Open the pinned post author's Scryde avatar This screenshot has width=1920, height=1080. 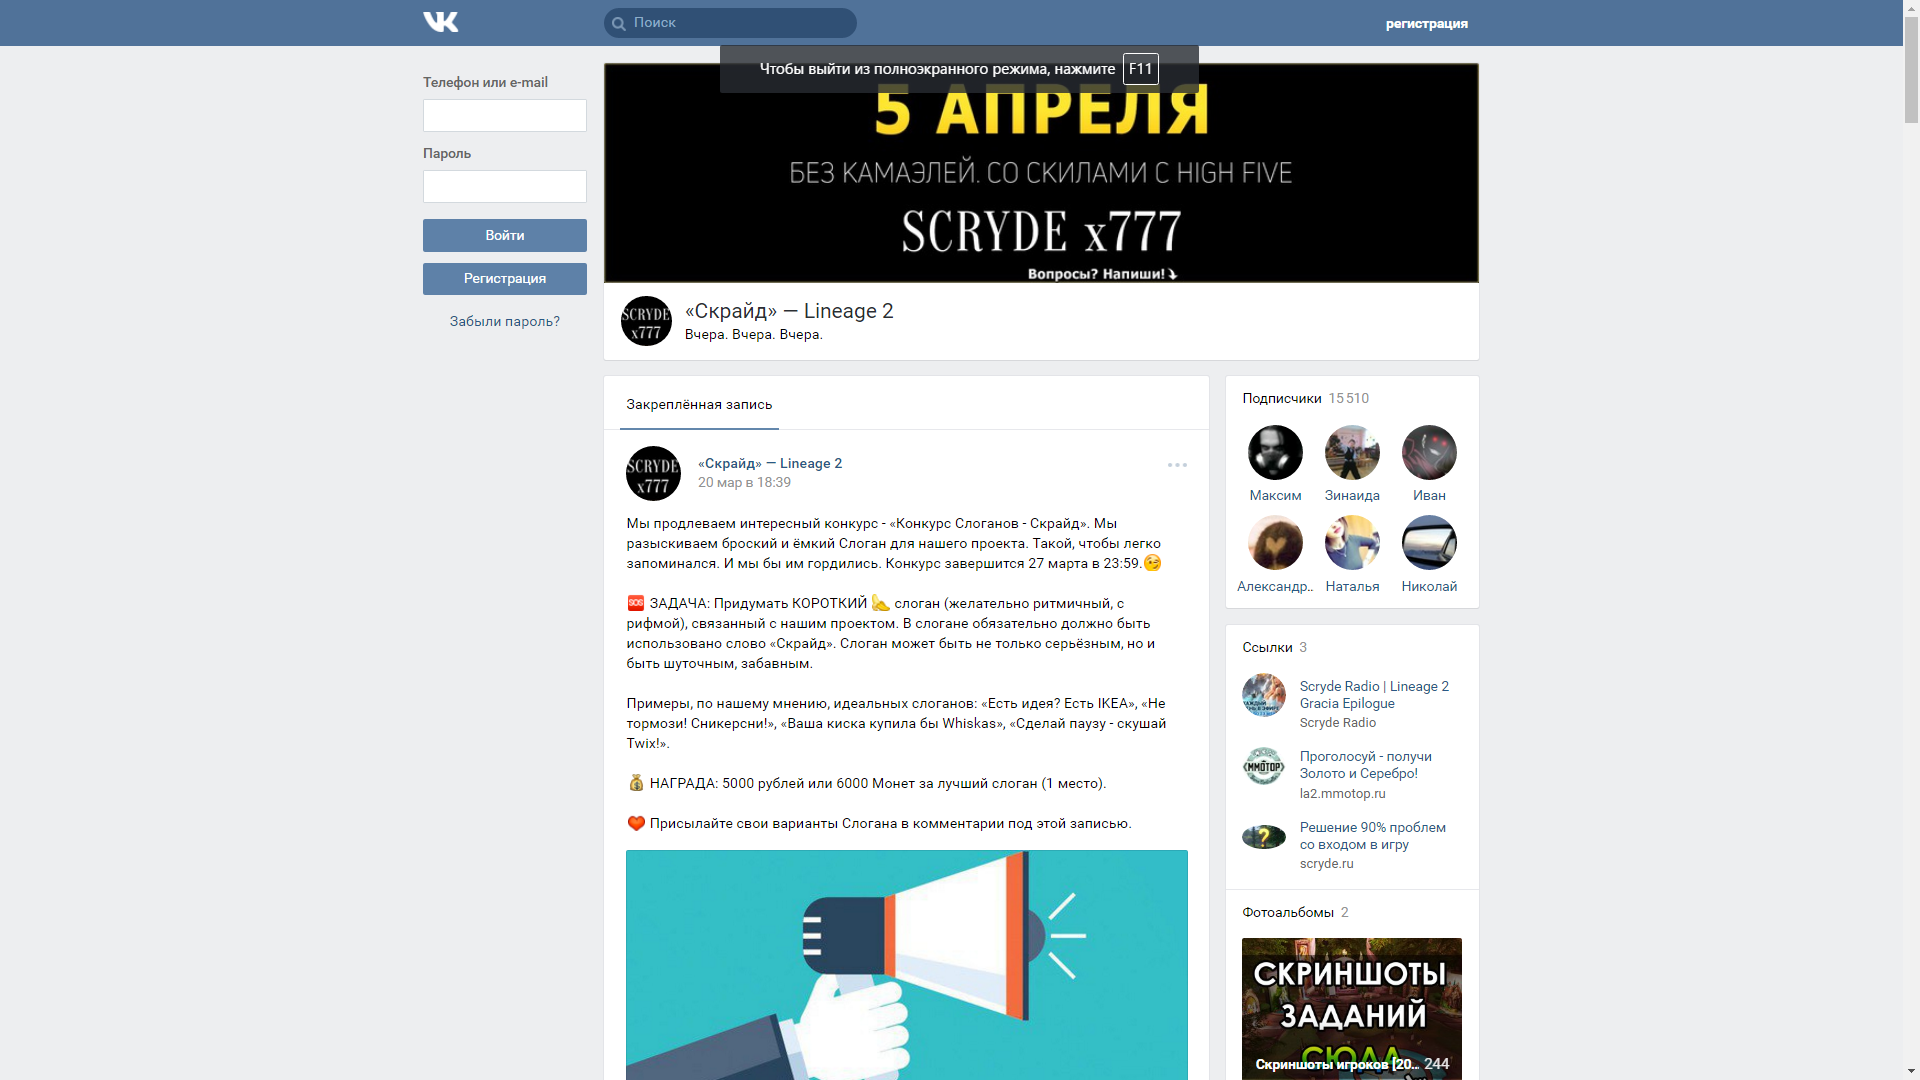pyautogui.click(x=653, y=473)
